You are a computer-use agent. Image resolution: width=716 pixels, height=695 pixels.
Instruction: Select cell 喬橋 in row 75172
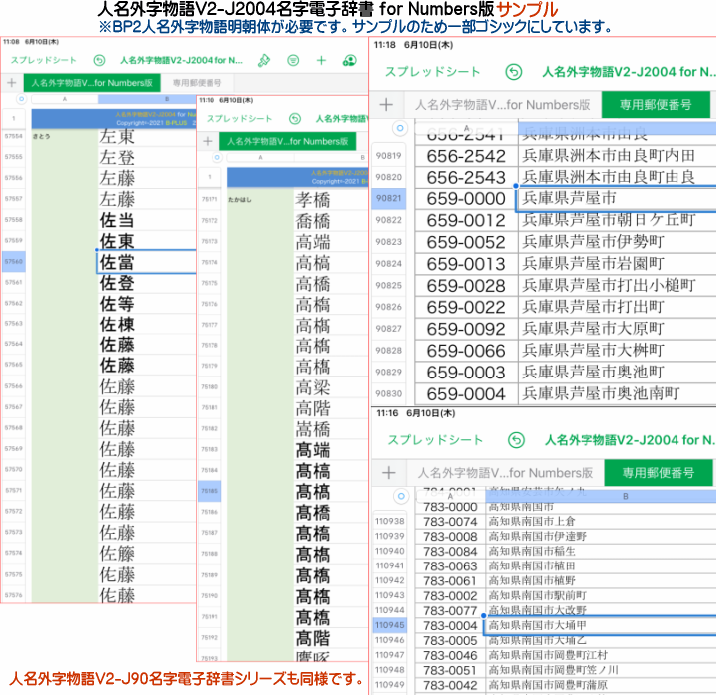coord(331,221)
